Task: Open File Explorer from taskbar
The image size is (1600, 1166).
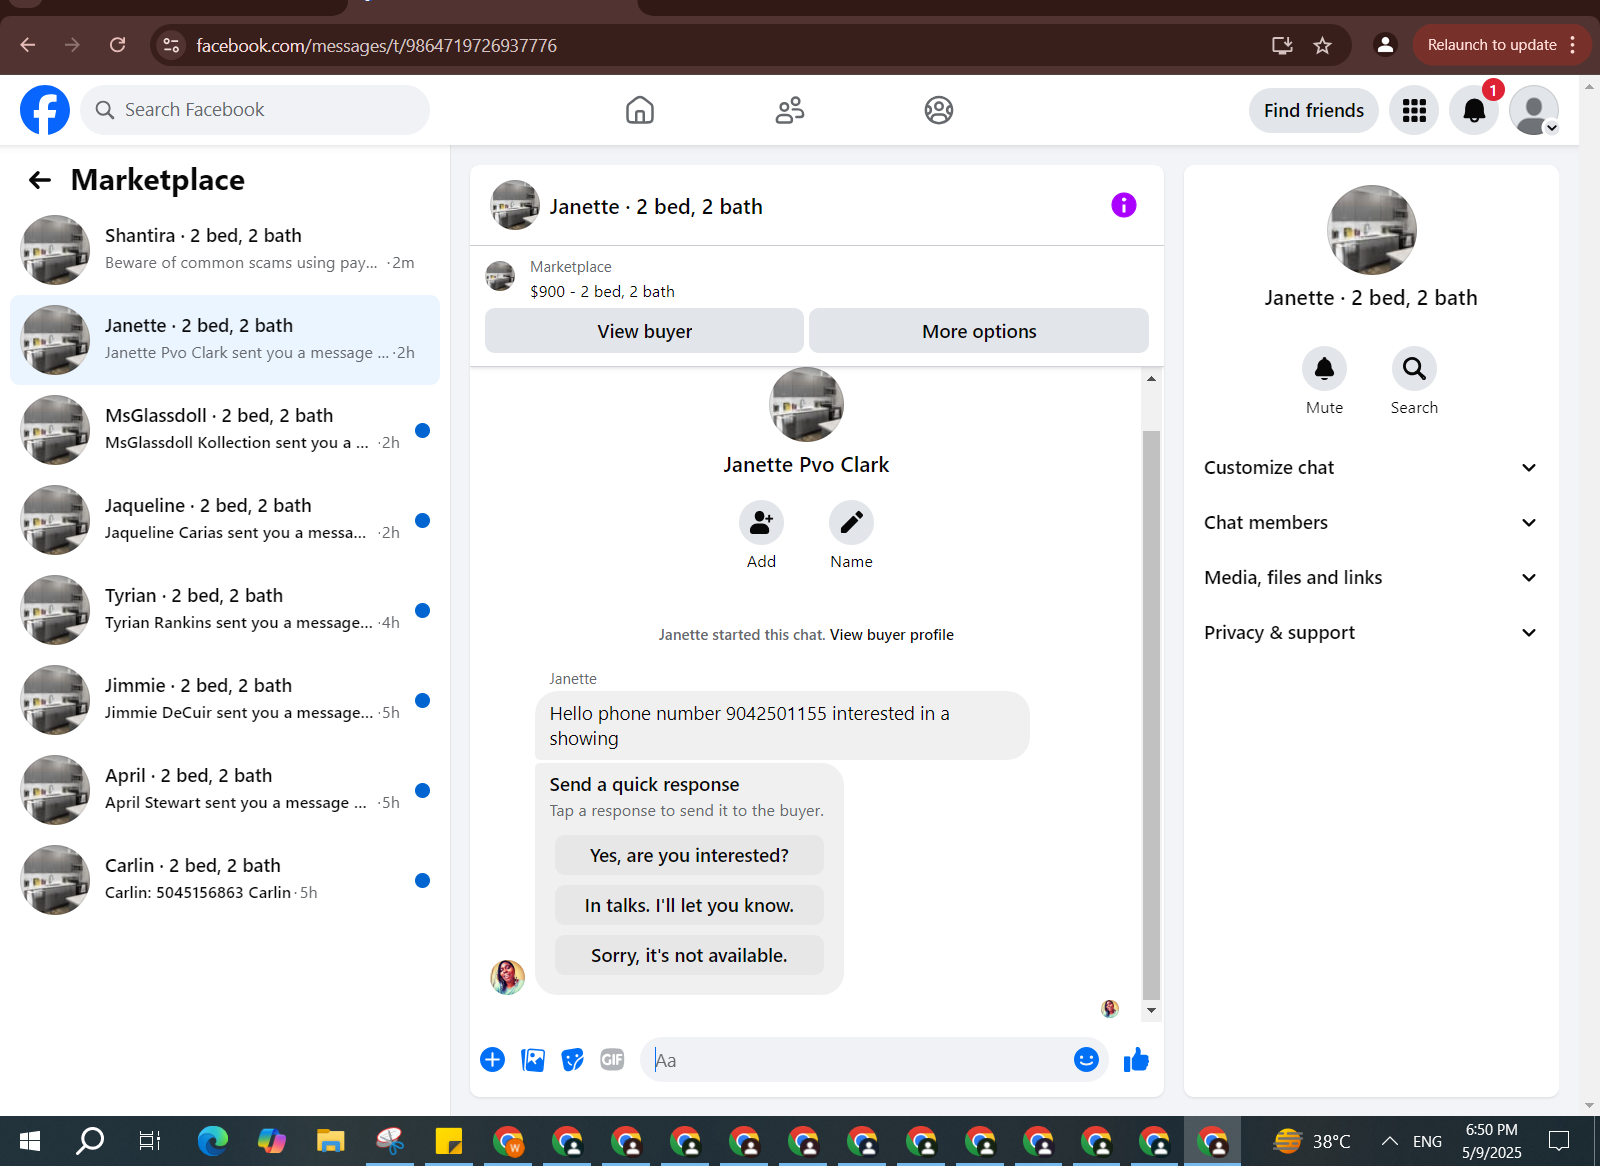Action: coord(330,1141)
